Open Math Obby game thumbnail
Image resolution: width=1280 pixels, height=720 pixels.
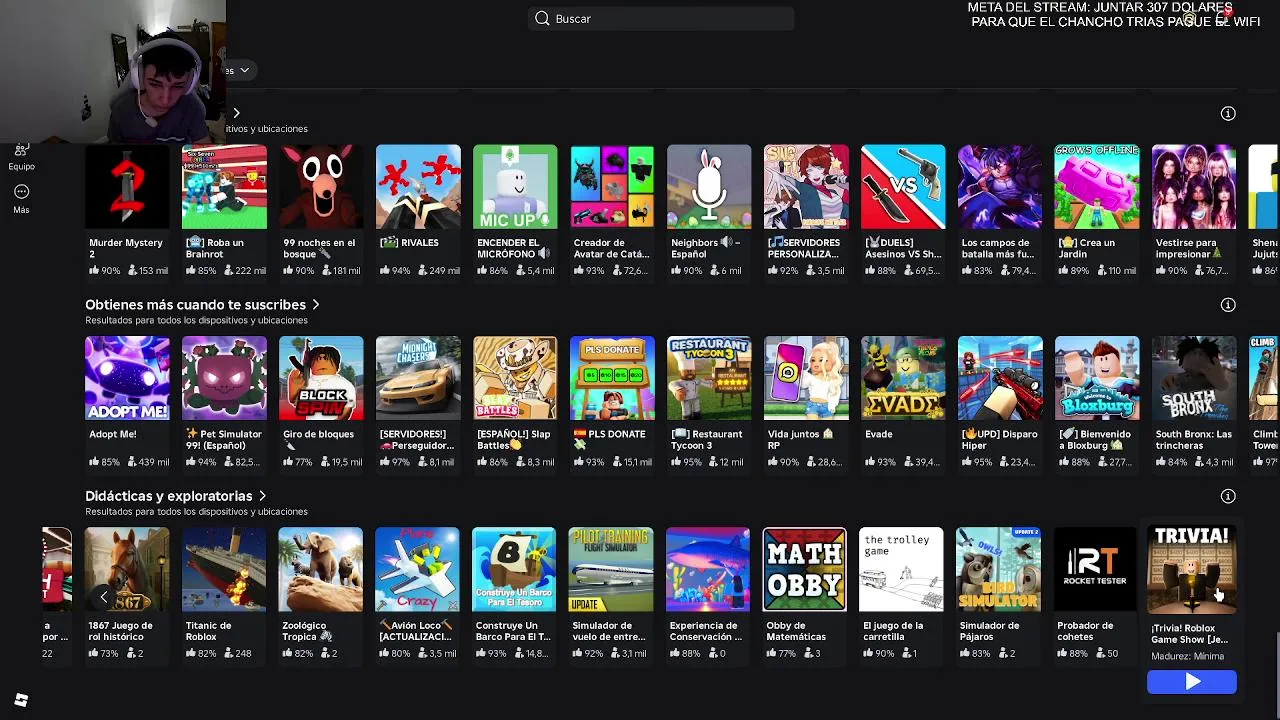805,569
